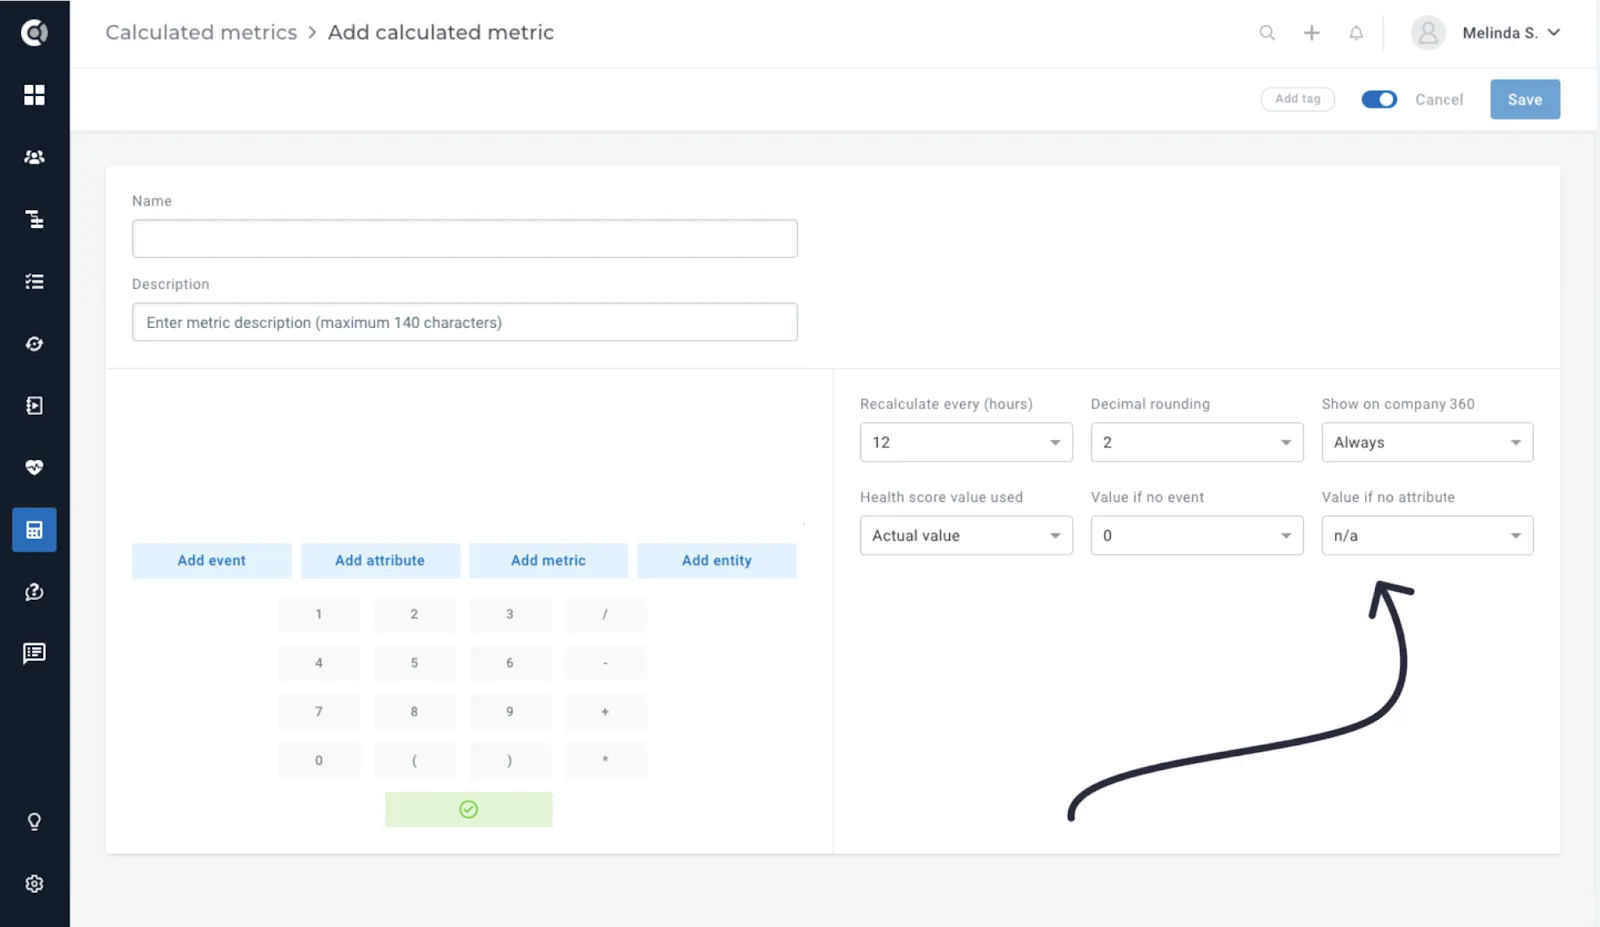Screen dimensions: 1600x927
Task: Open Value if no event dropdown
Action: [1197, 535]
